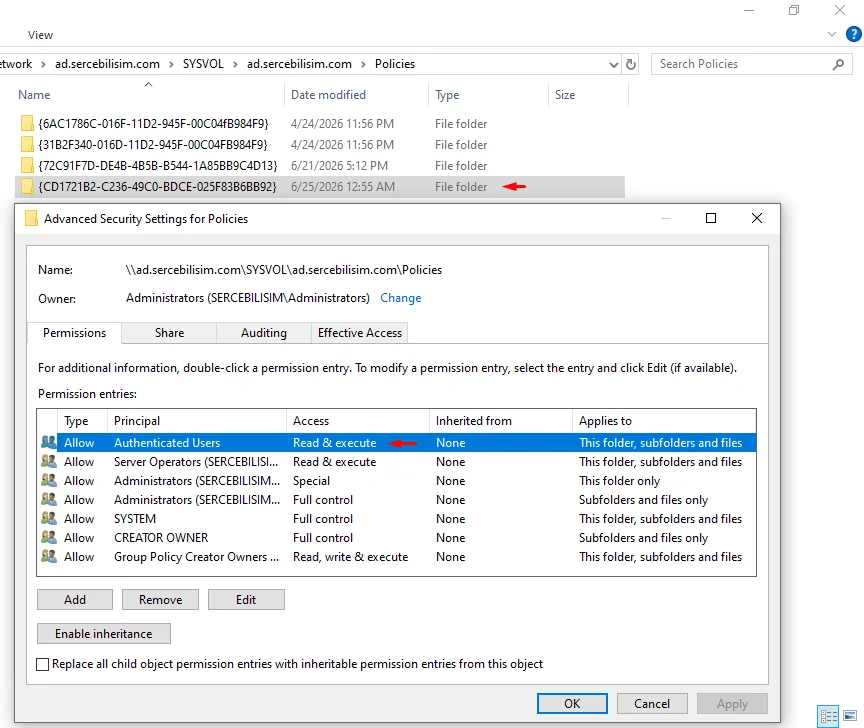Open the View ribbon tab
Viewport: 864px width, 728px height.
tap(40, 35)
